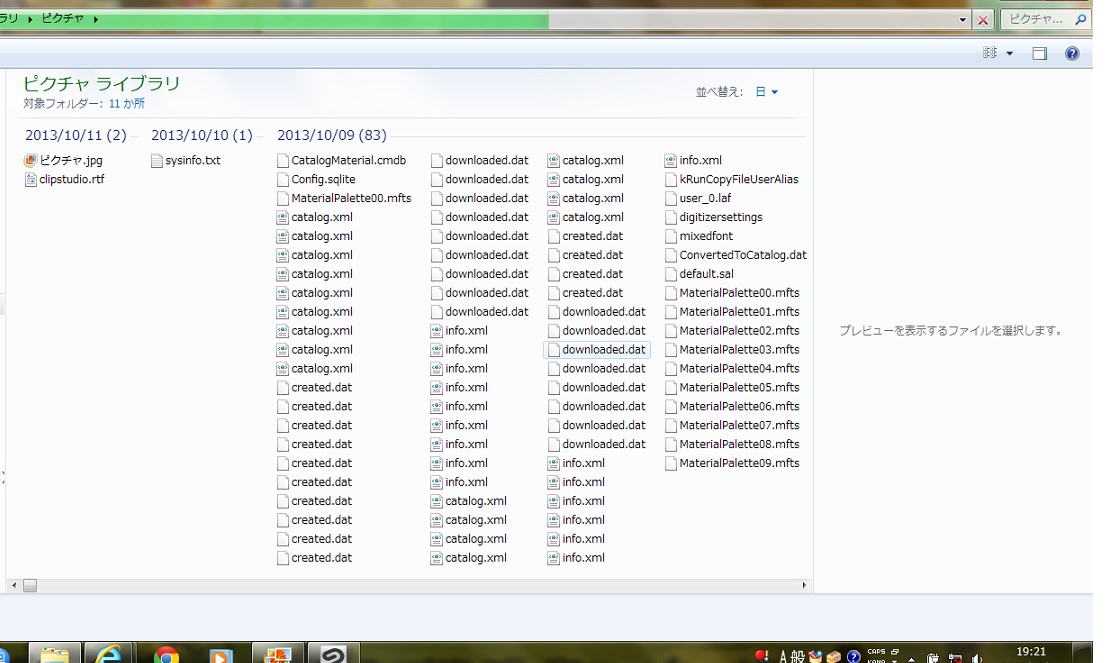
Task: Click the horizontal scrollbar left arrow
Action: (13, 586)
